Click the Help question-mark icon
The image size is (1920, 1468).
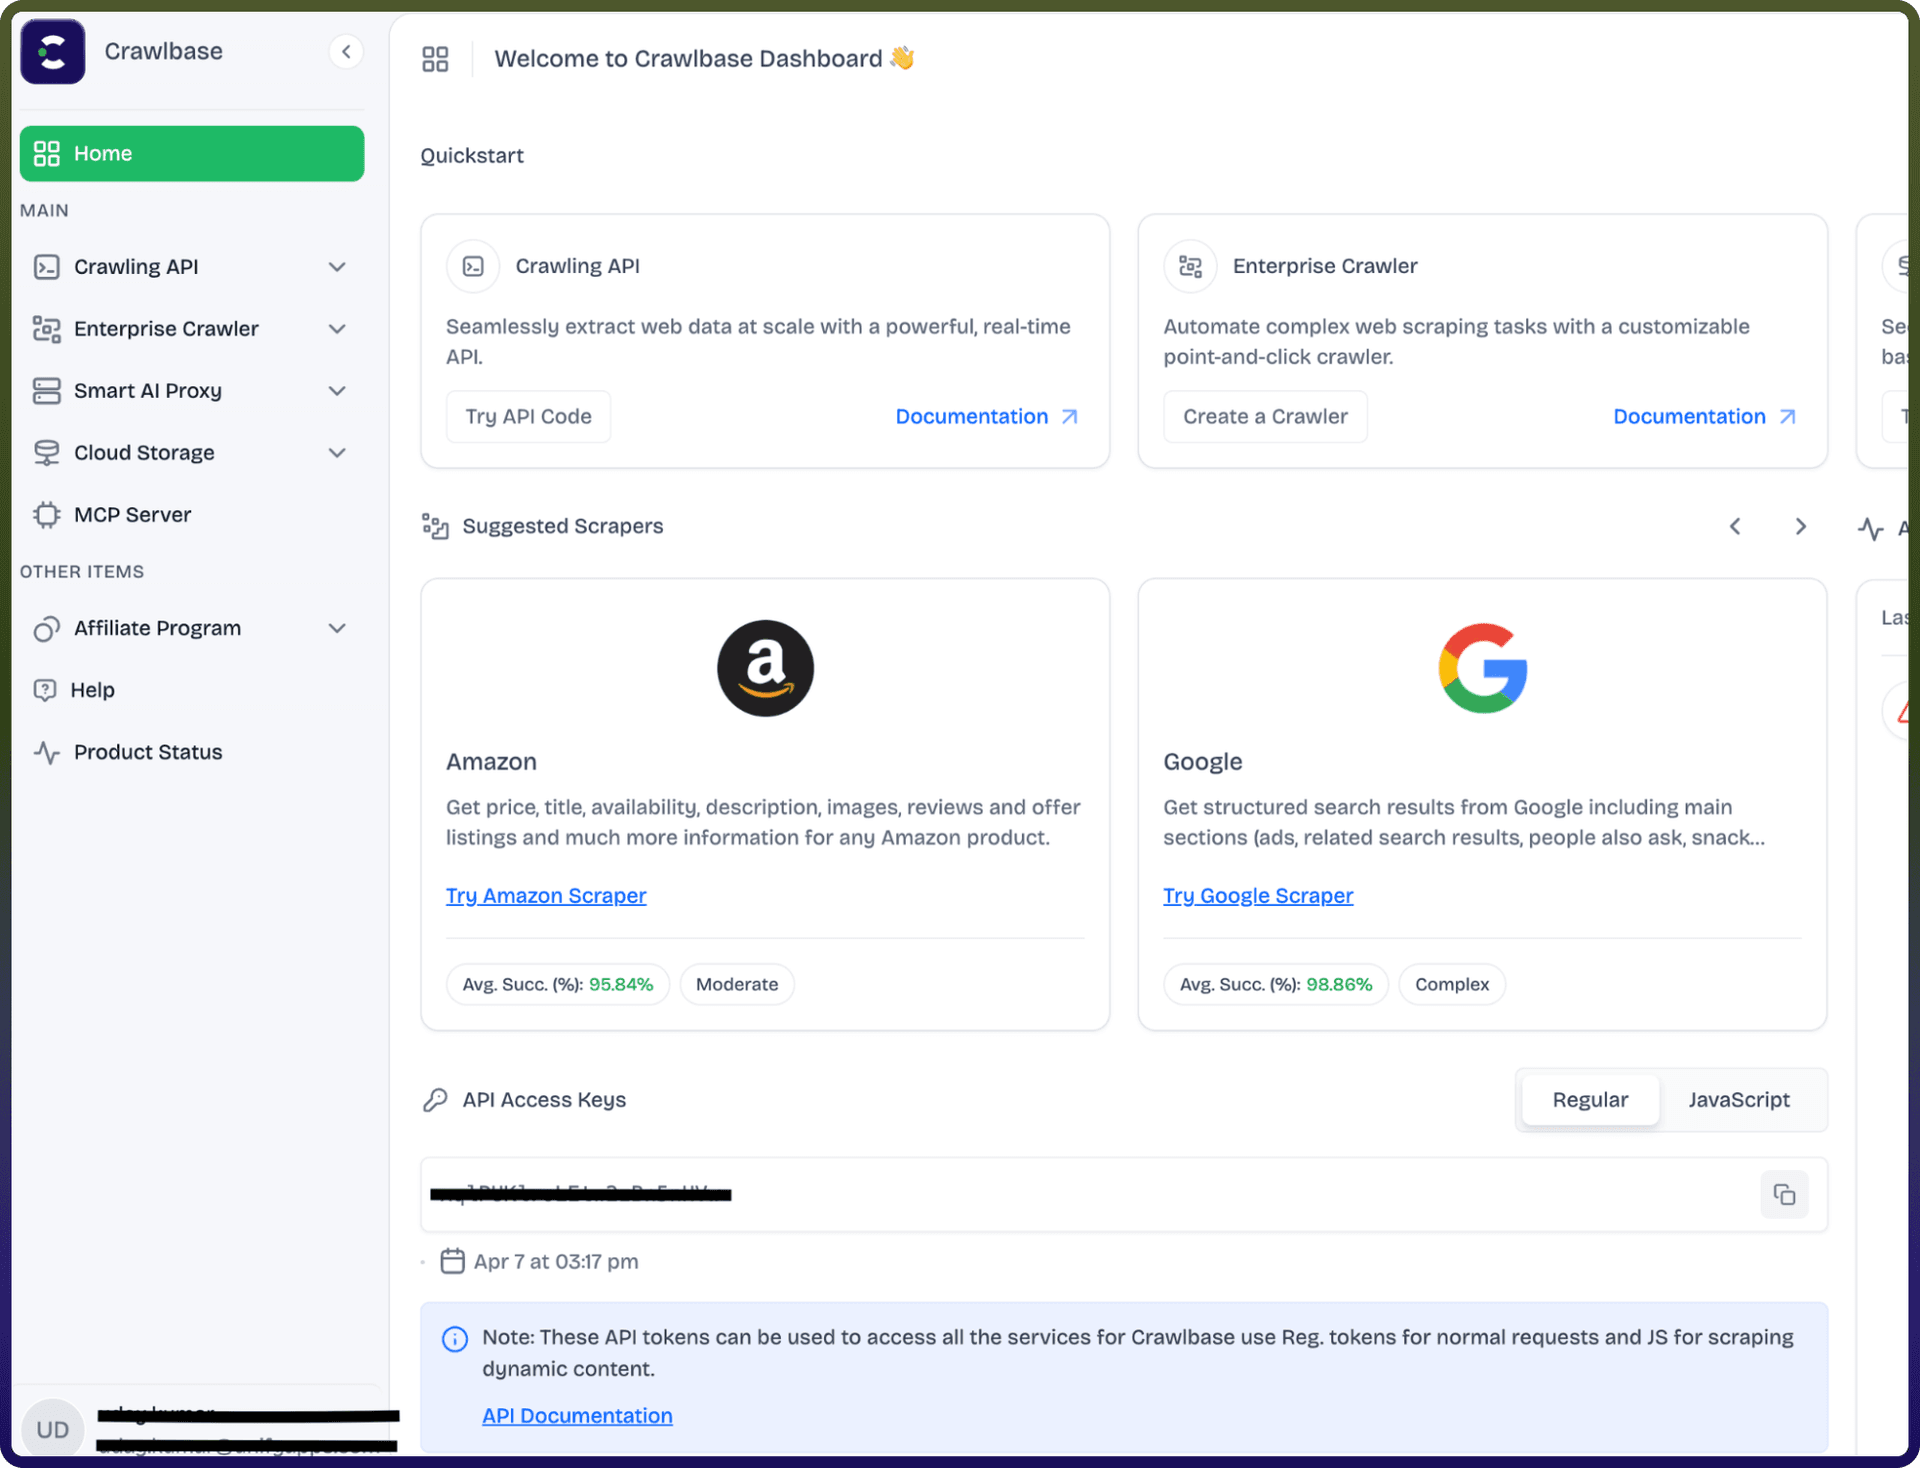click(45, 690)
